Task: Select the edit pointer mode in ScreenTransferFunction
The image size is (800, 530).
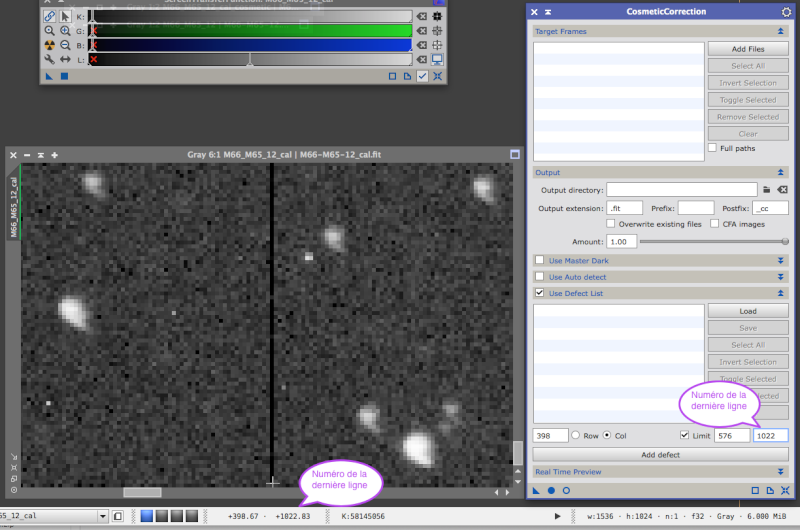Action: tap(65, 16)
